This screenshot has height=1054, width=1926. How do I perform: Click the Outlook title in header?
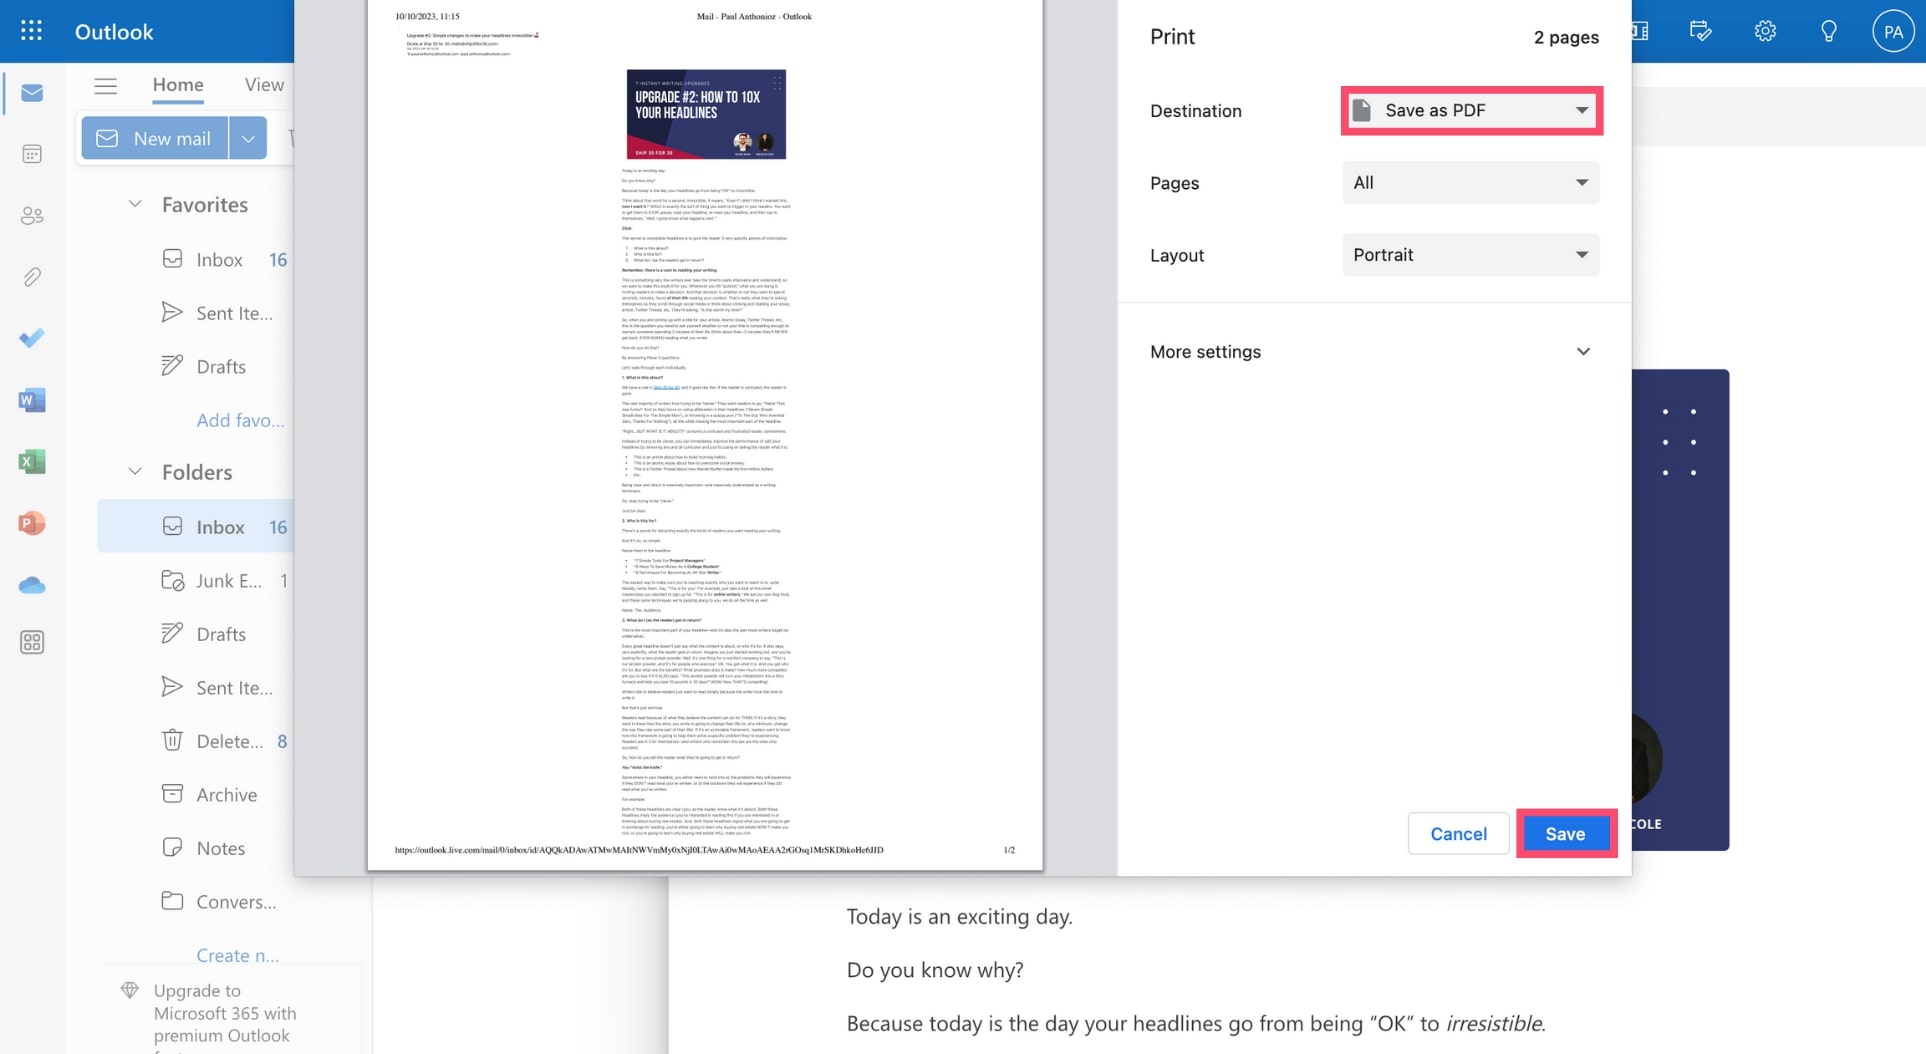(x=114, y=31)
